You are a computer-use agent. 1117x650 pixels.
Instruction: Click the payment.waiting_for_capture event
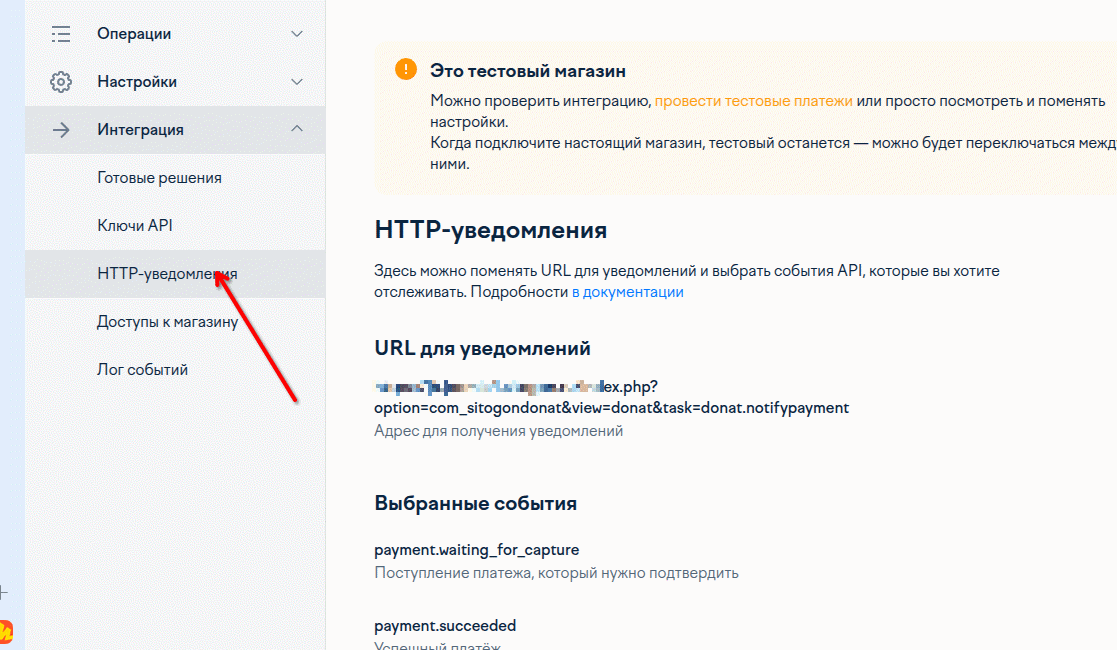(476, 550)
